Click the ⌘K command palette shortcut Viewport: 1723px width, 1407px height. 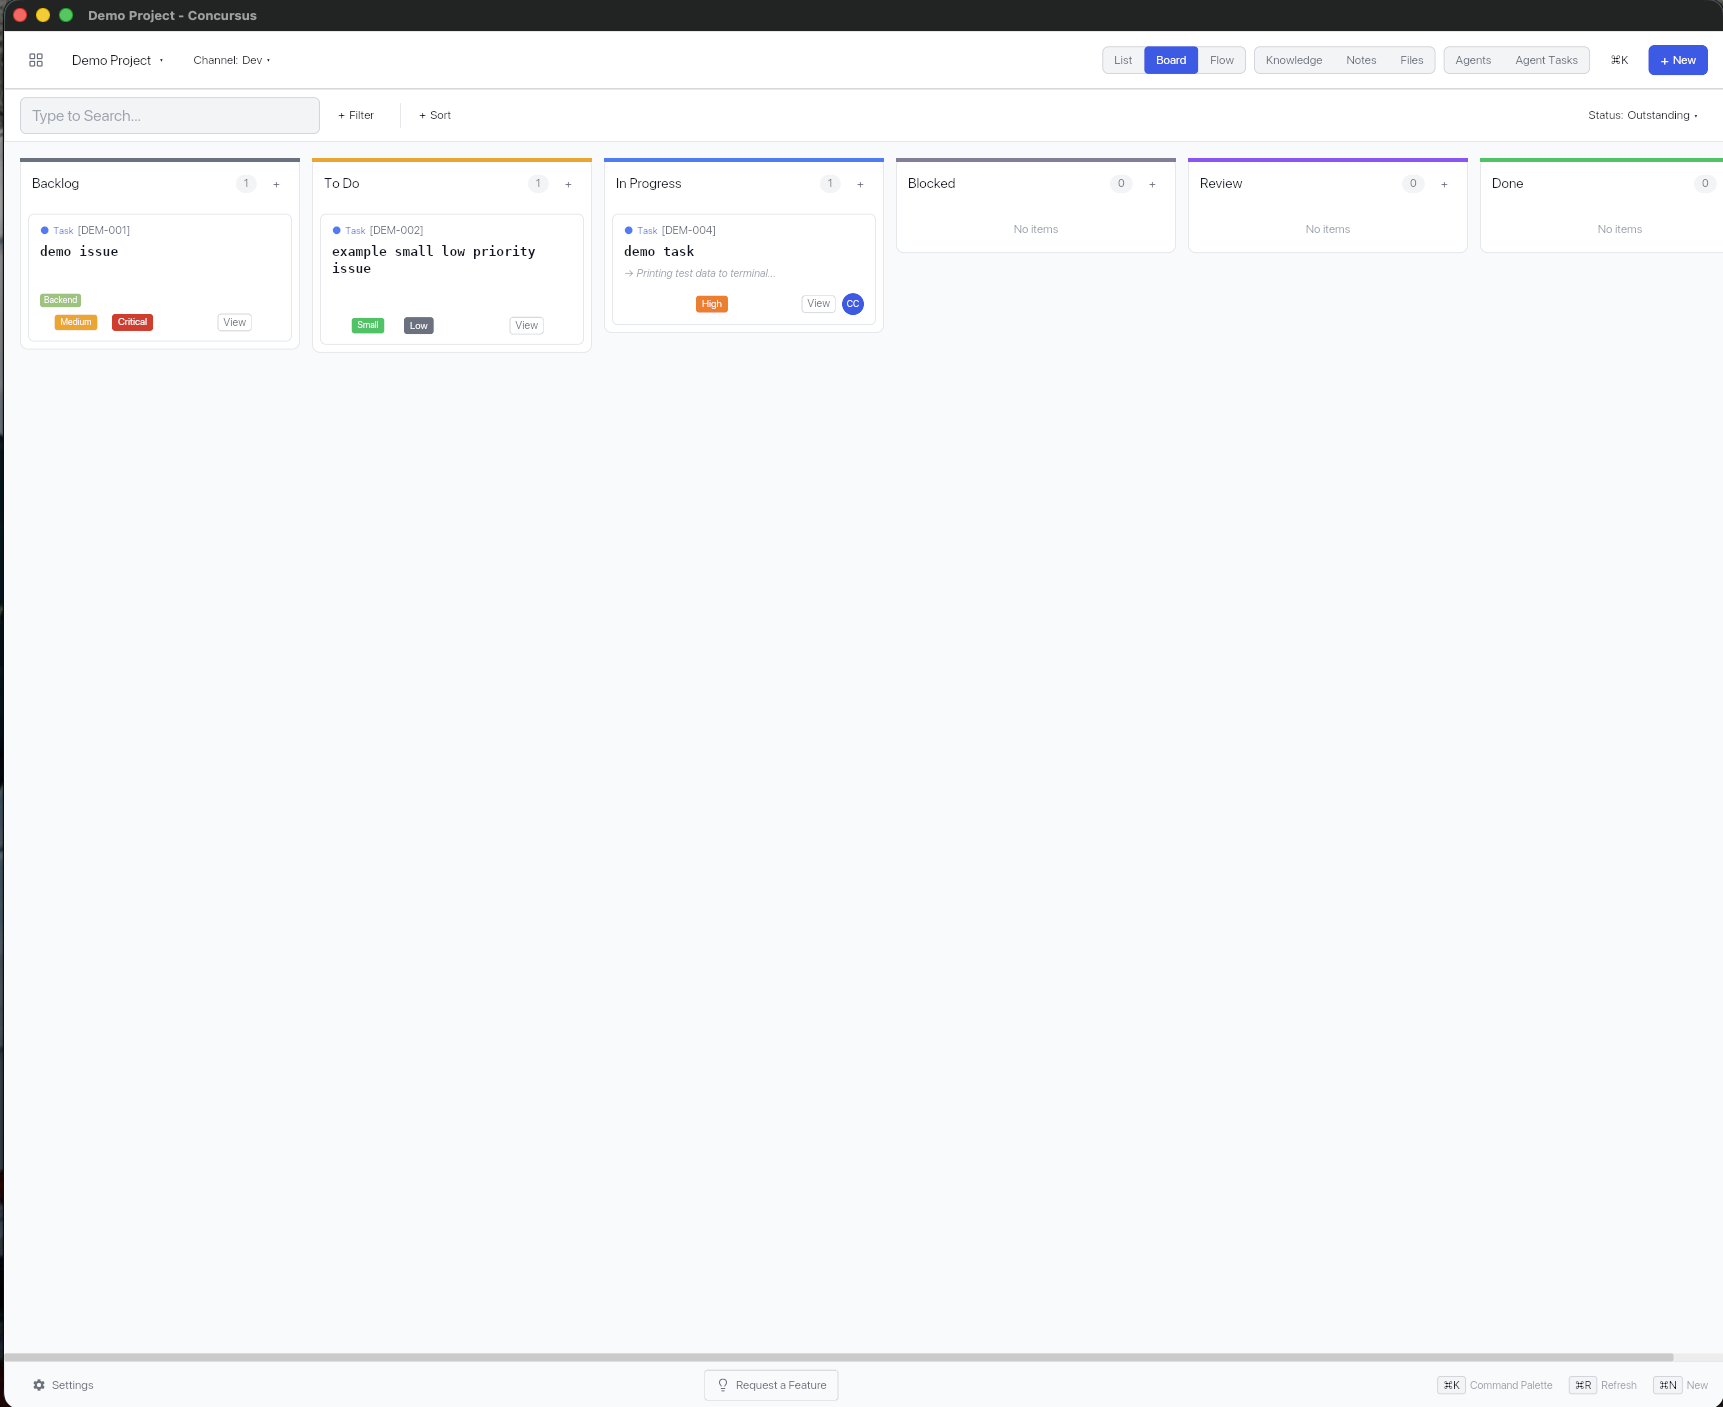tap(1618, 60)
